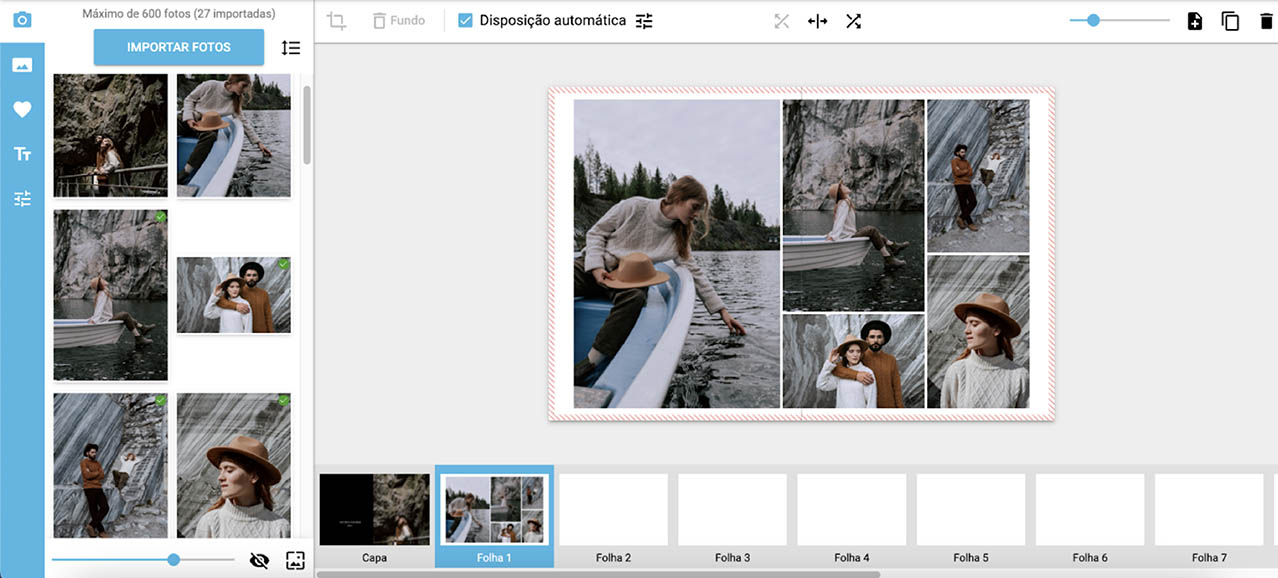1278x578 pixels.
Task: Click the Fundo background button
Action: pyautogui.click(x=398, y=21)
